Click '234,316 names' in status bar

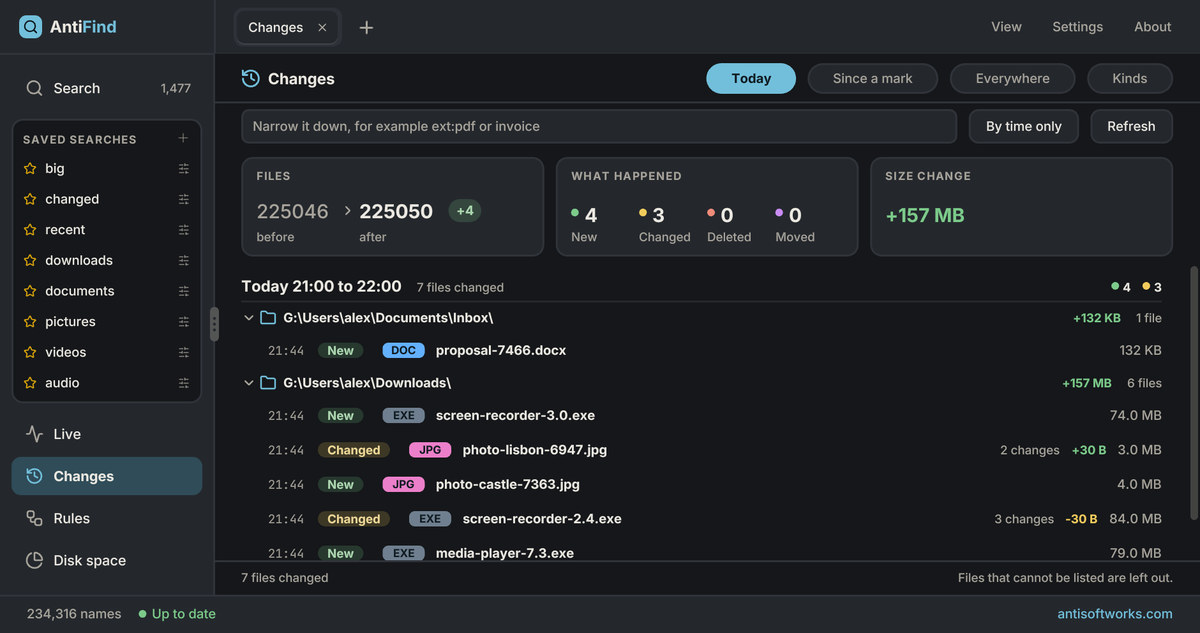[x=74, y=614]
